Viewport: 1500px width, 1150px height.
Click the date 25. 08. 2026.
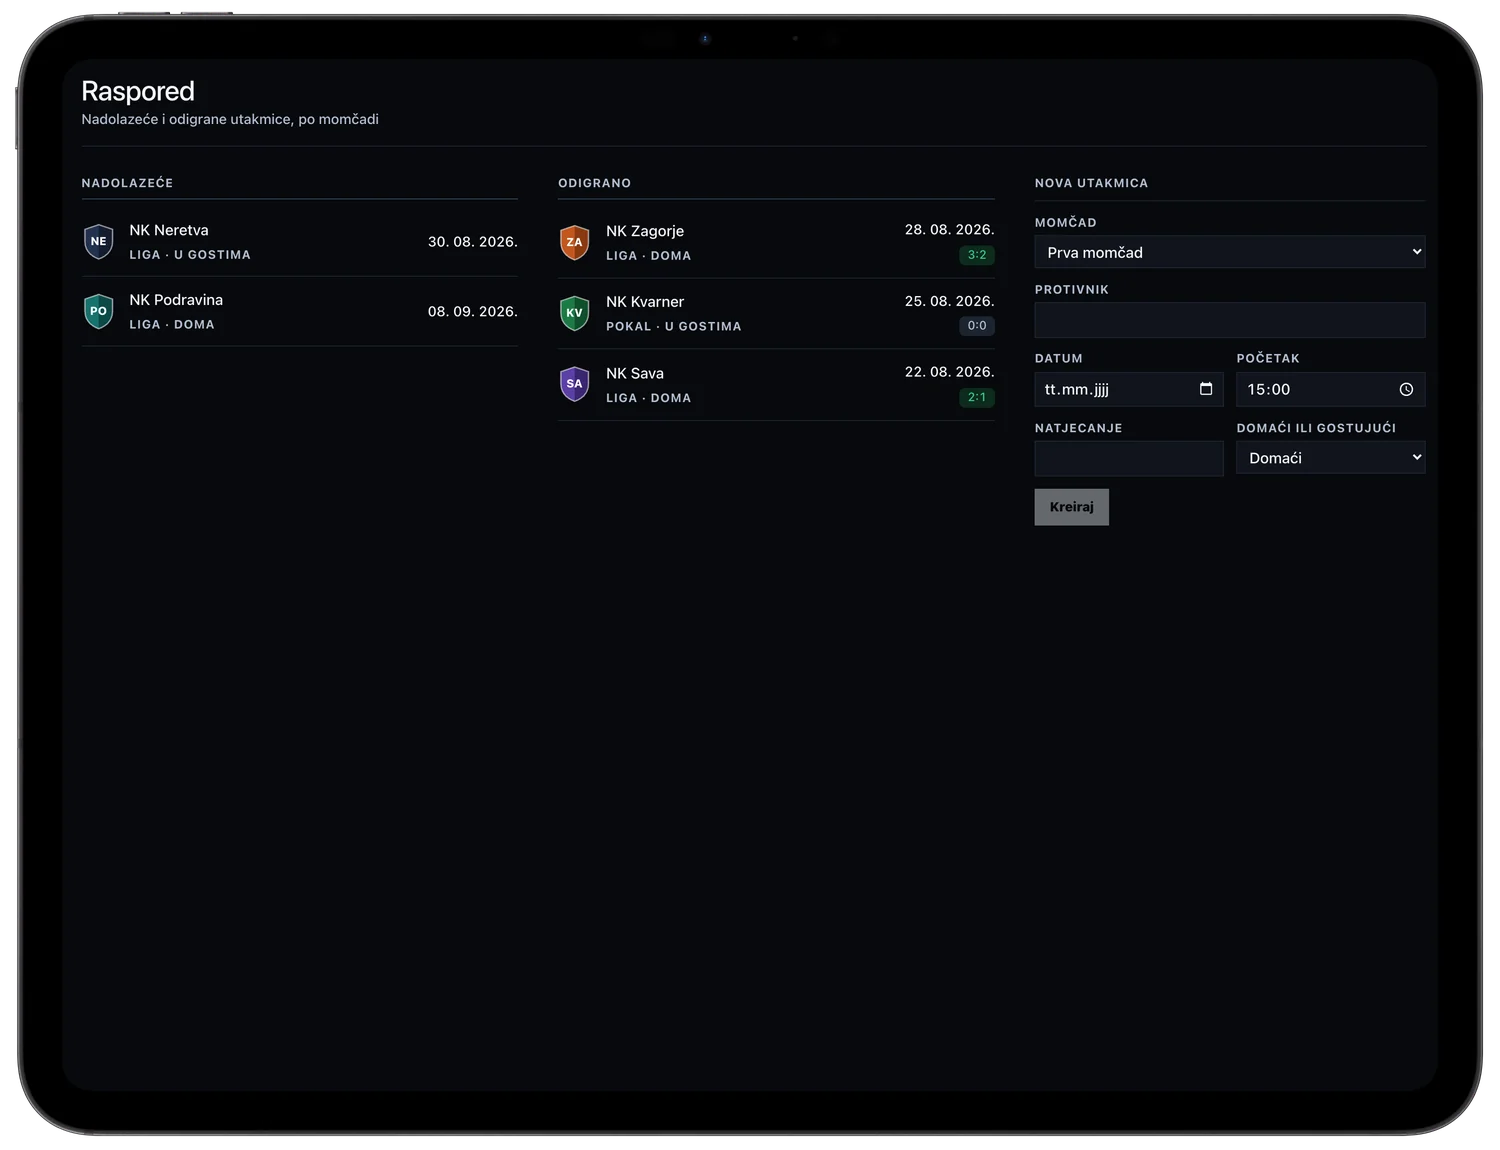click(x=950, y=301)
